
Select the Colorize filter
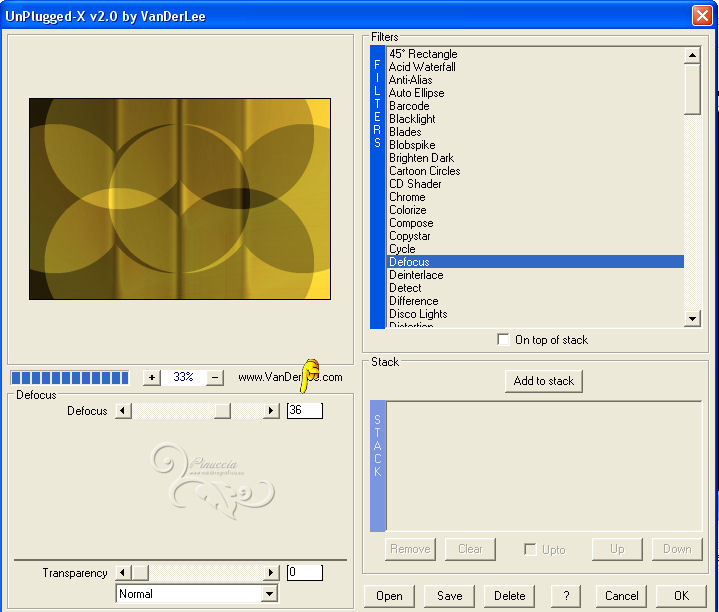point(535,210)
